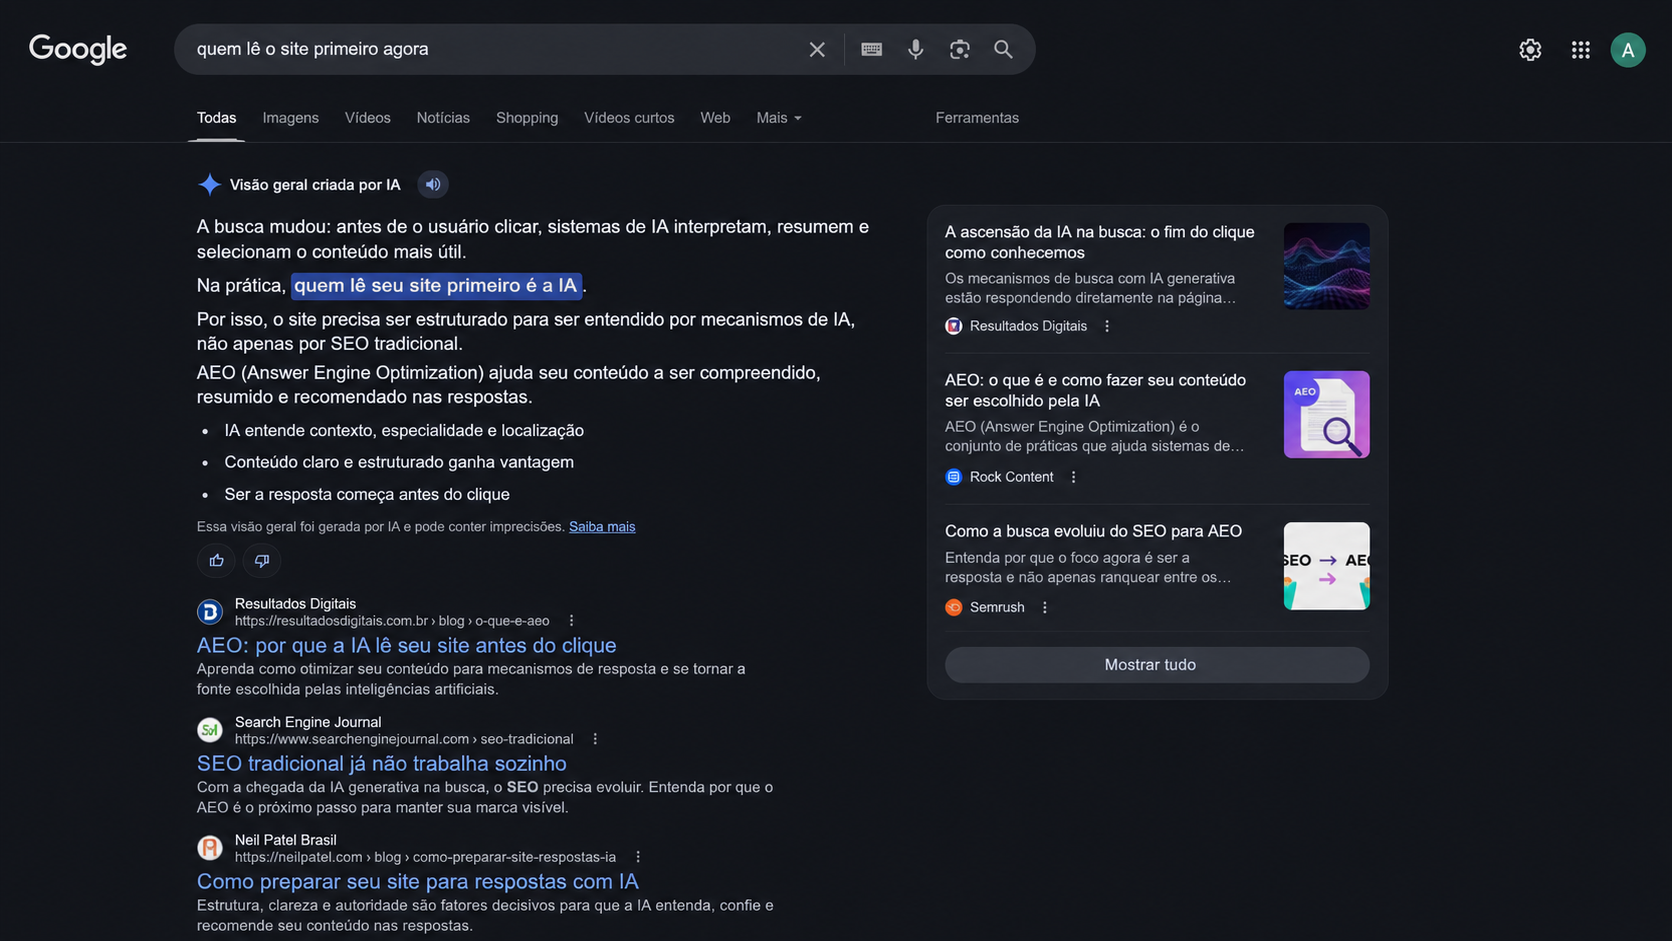Open quick settings gear icon
This screenshot has height=941, width=1672.
[1530, 49]
